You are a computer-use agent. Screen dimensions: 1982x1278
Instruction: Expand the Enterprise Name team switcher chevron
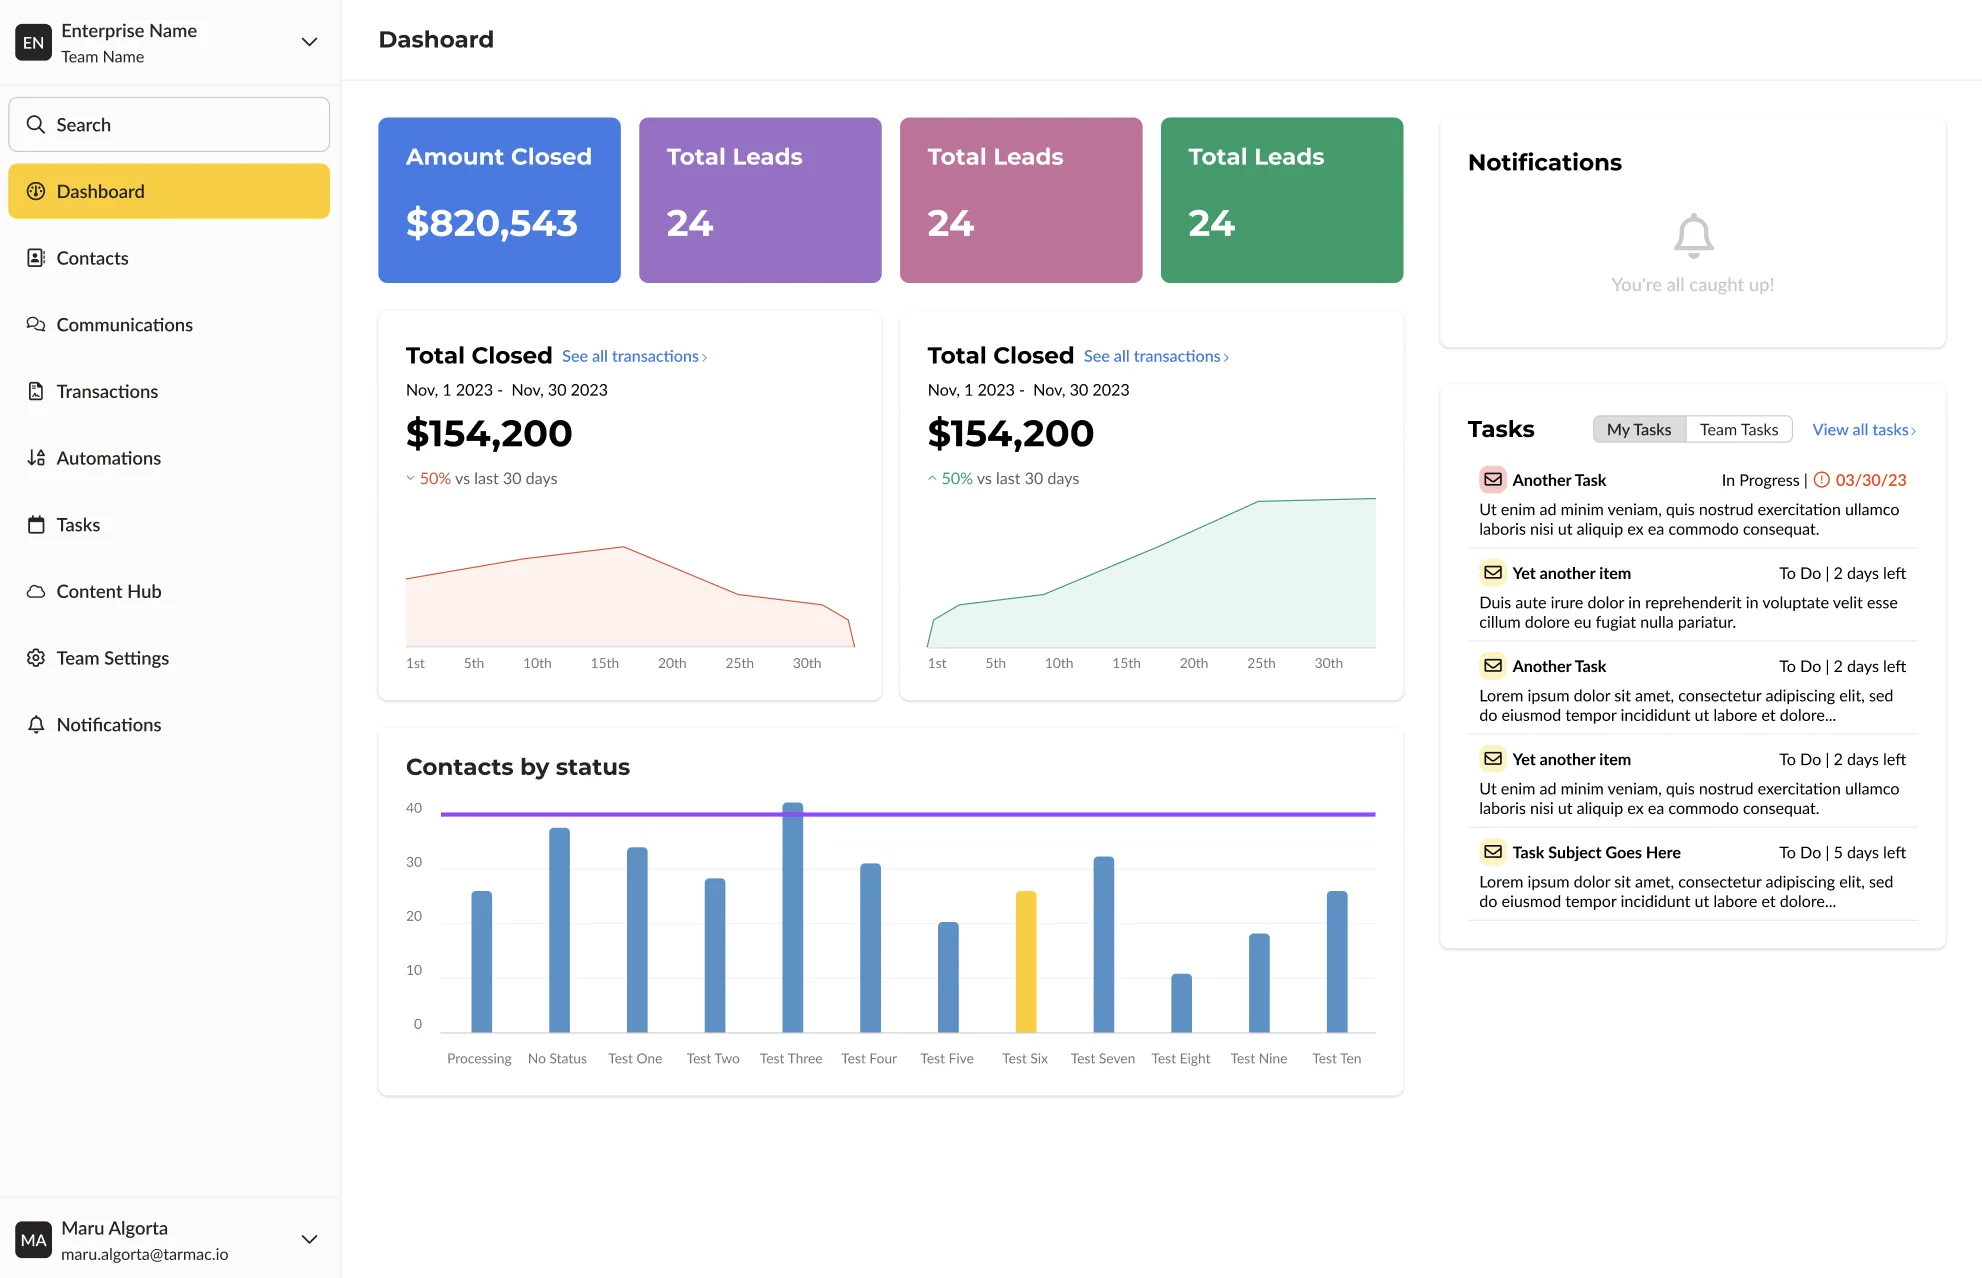pyautogui.click(x=309, y=42)
